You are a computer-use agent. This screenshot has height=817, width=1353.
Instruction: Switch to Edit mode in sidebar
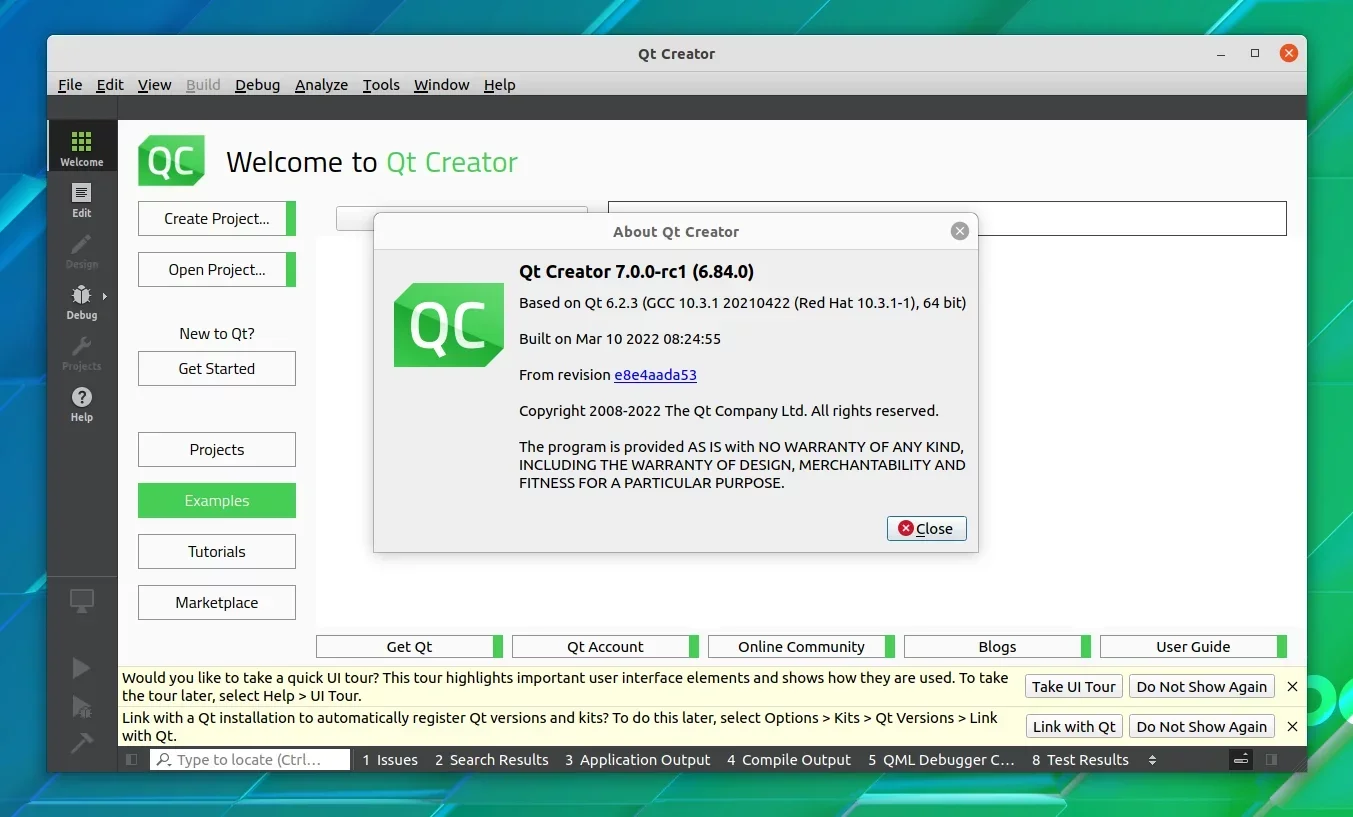pos(82,199)
